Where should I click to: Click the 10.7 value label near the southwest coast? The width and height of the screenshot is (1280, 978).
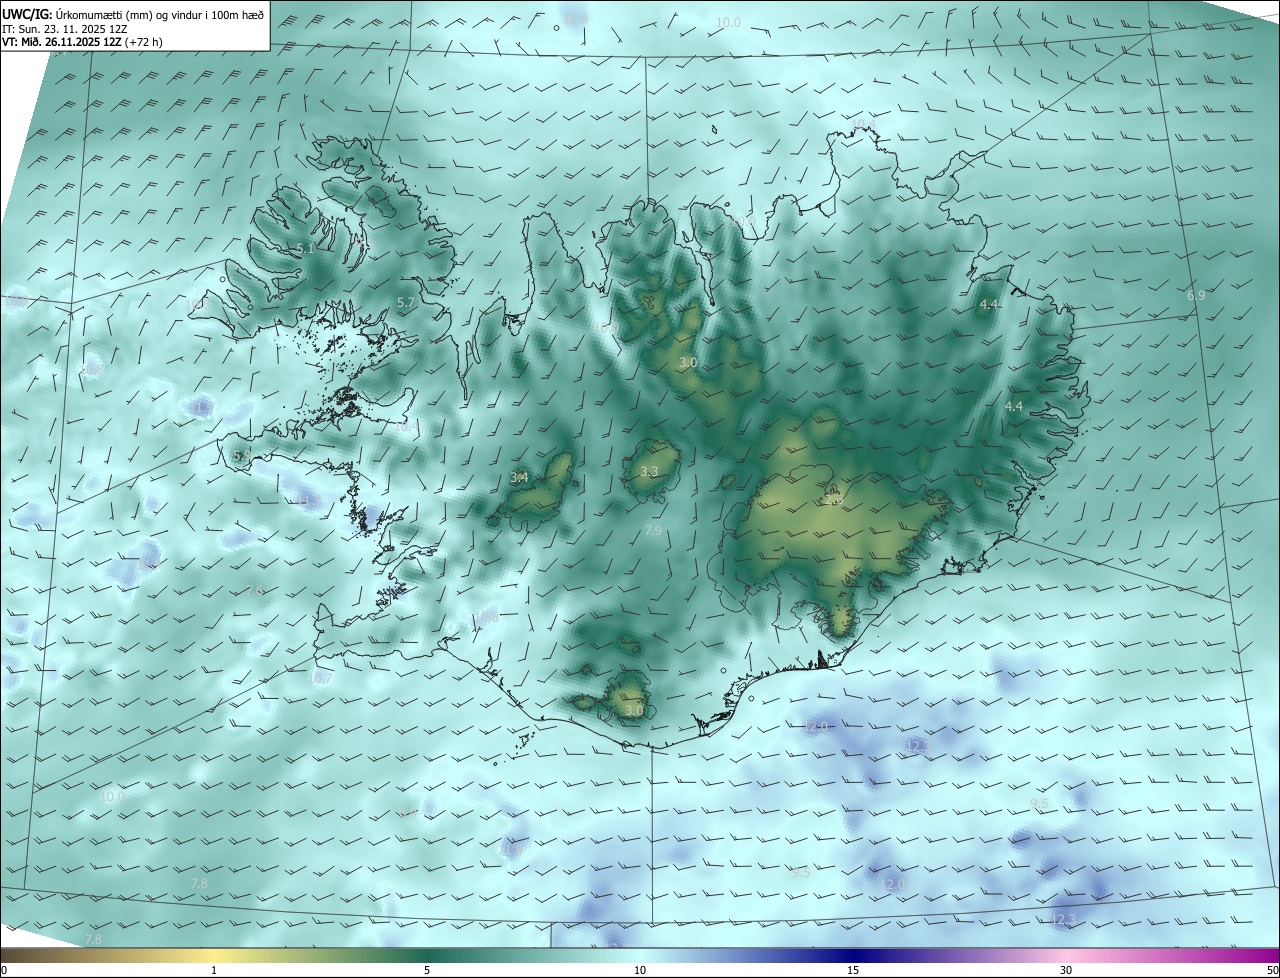320,678
